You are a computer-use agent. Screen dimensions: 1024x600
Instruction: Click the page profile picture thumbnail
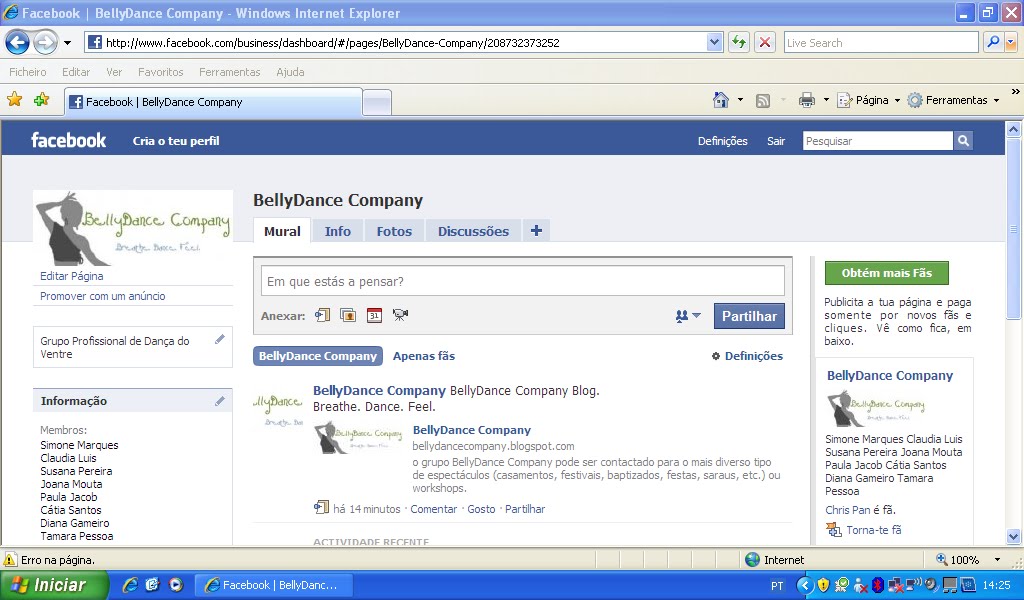pyautogui.click(x=133, y=228)
